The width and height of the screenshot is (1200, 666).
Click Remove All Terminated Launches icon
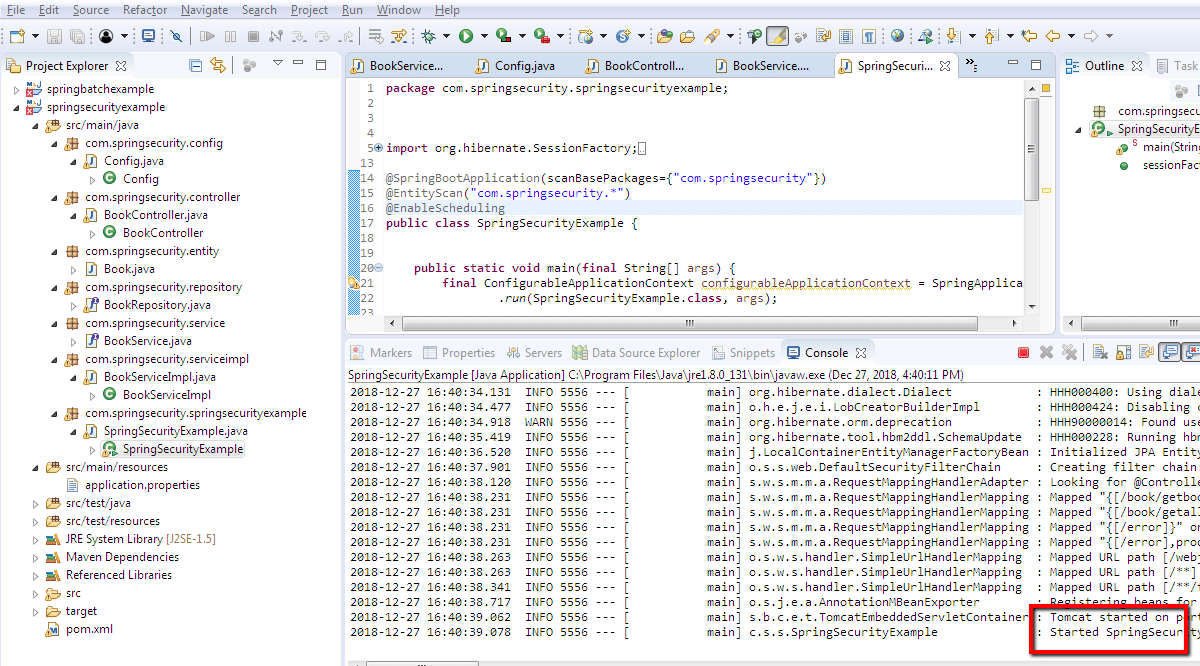[x=1069, y=353]
